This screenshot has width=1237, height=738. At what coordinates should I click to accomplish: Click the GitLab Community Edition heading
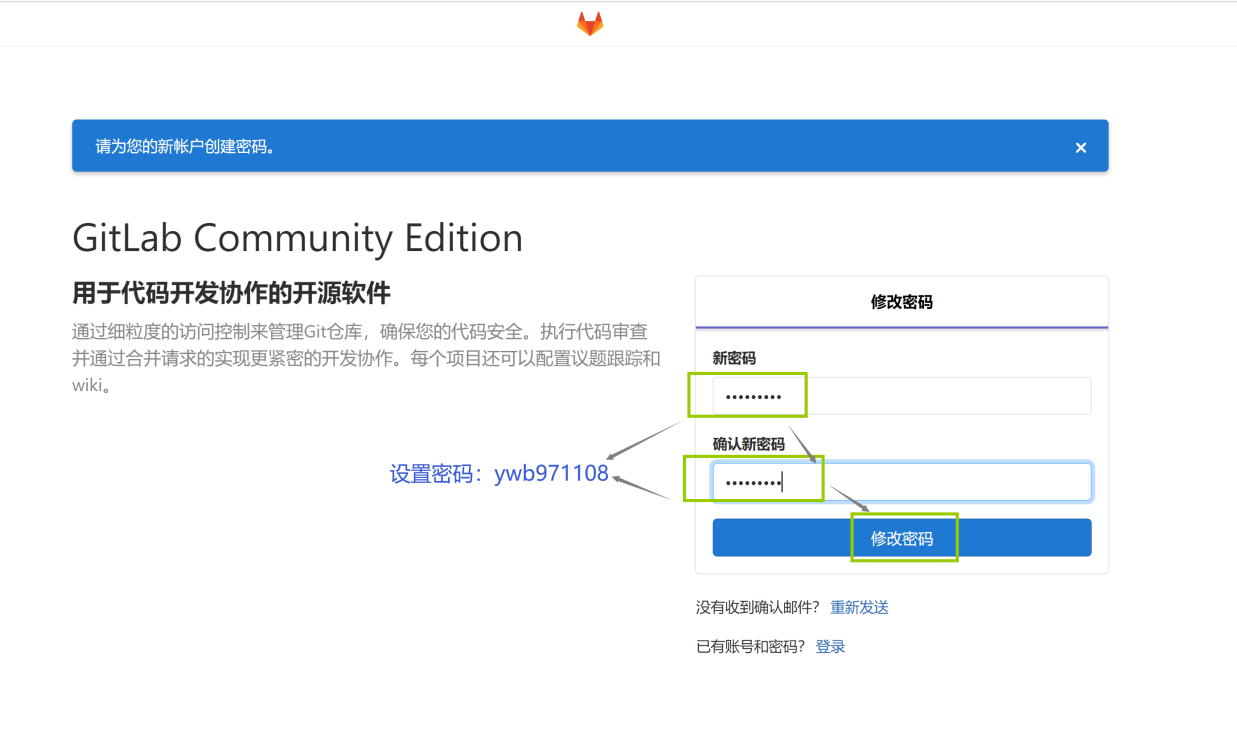click(298, 238)
